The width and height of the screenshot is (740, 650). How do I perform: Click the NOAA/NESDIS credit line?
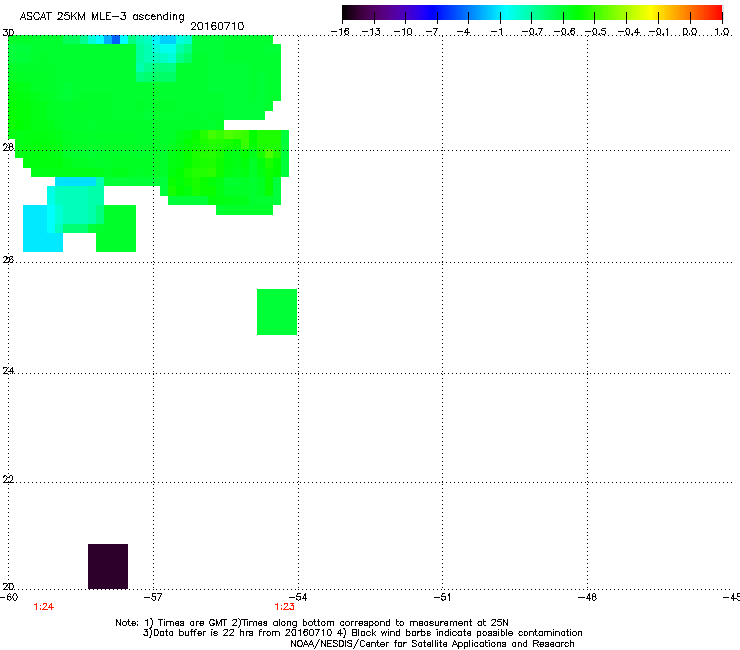point(432,644)
